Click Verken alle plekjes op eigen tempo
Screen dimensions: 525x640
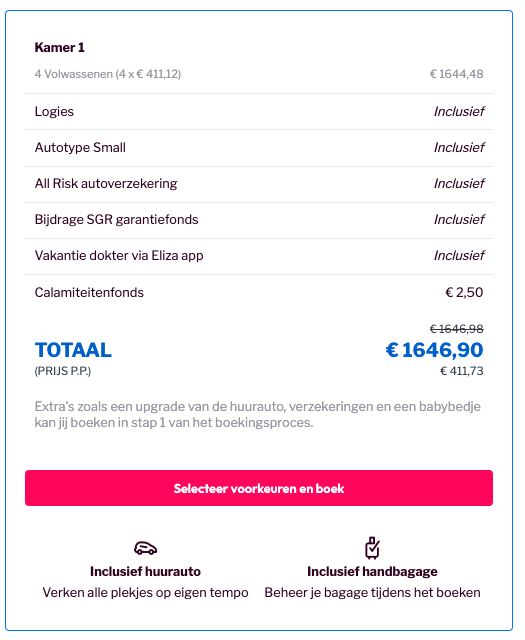click(x=145, y=592)
